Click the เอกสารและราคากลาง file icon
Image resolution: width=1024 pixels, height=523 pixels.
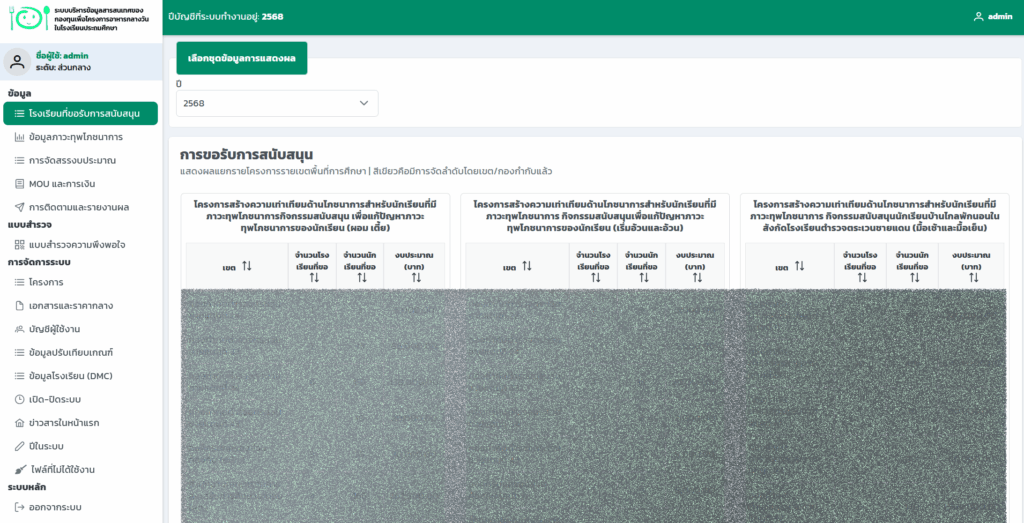coord(20,305)
